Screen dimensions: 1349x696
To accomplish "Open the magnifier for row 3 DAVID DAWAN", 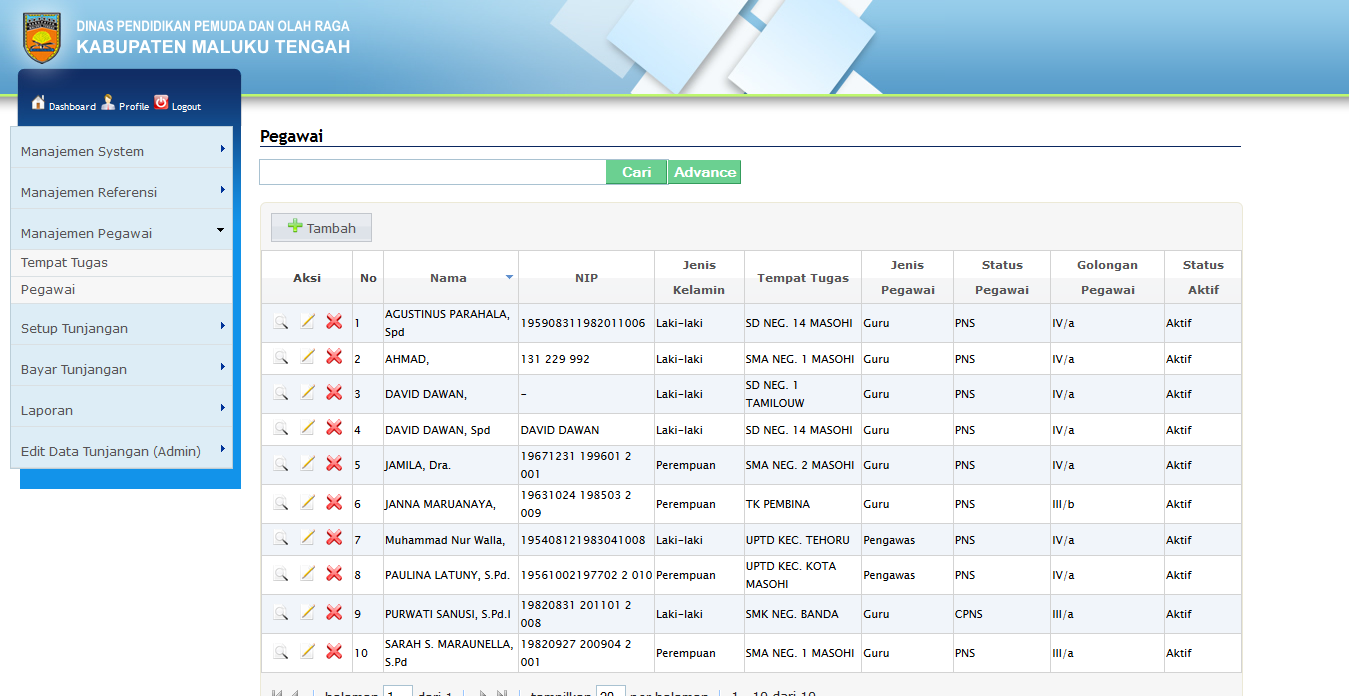I will (281, 393).
